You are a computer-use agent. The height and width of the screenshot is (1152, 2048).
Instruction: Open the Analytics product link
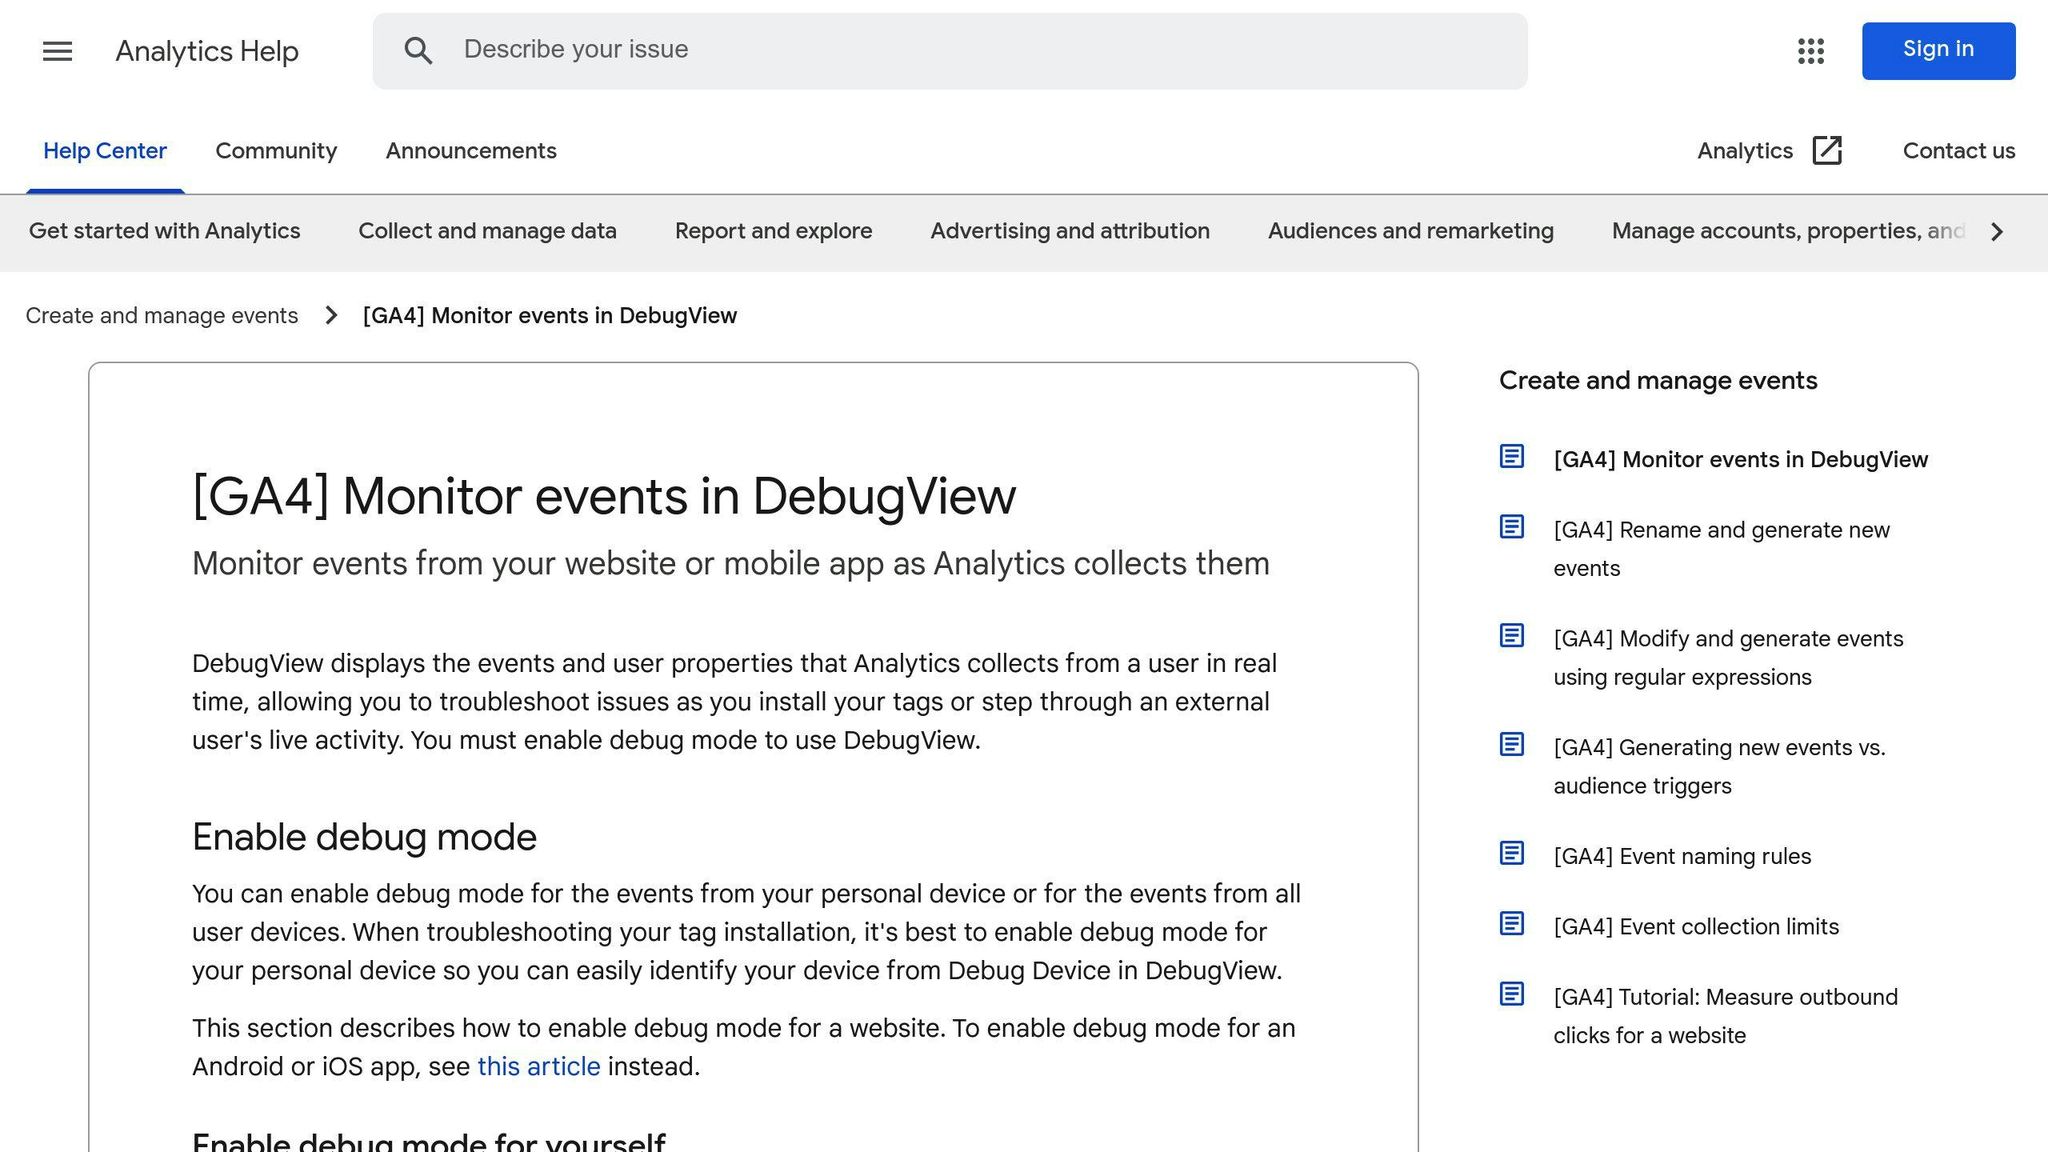point(1745,151)
